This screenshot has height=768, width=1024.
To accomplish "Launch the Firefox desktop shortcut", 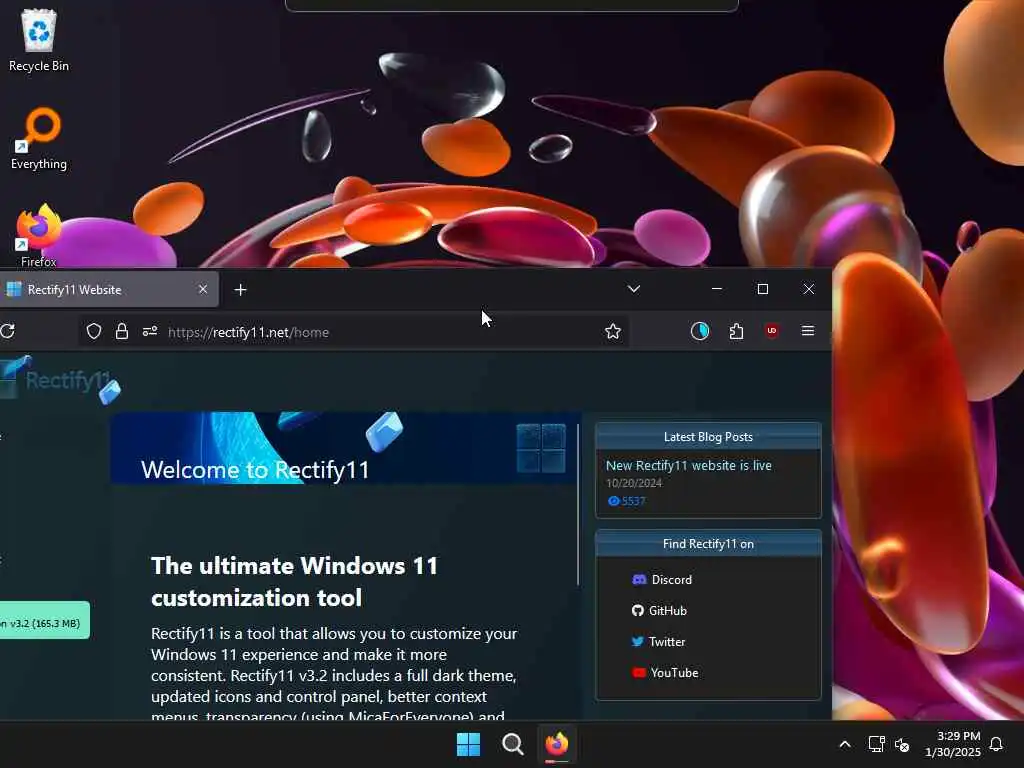I will point(39,235).
